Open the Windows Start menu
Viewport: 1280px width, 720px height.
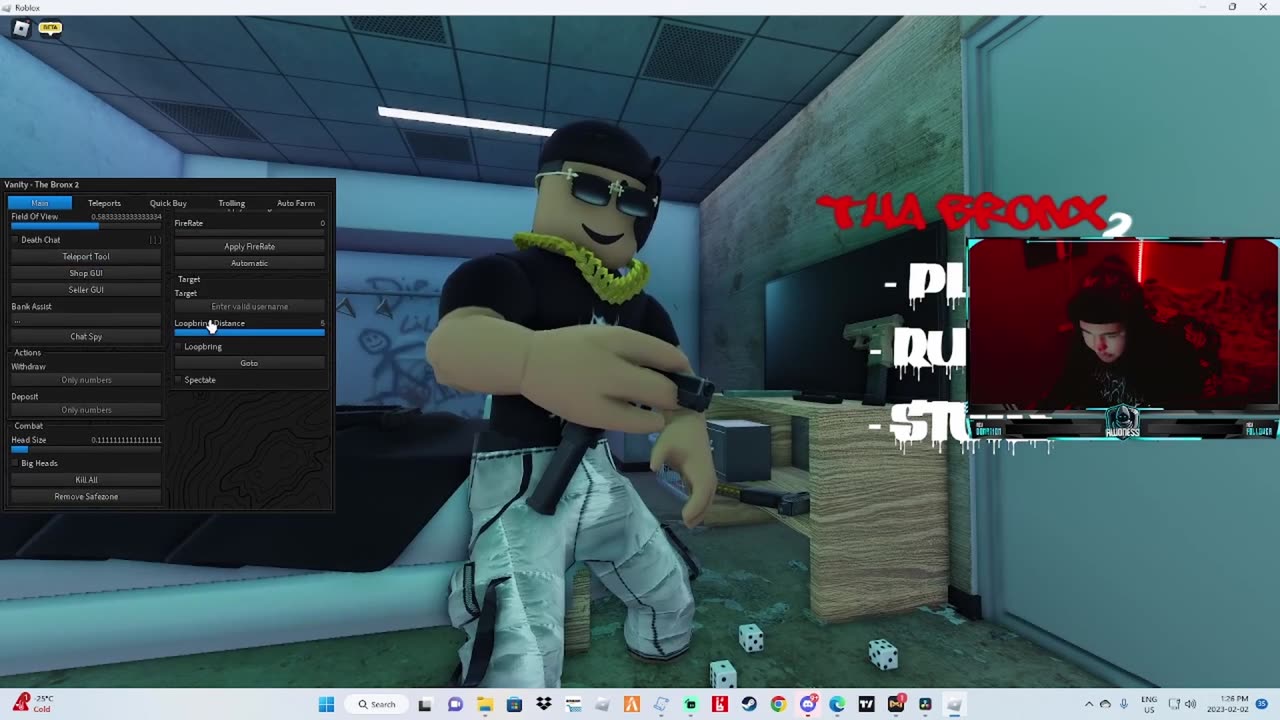tap(326, 705)
